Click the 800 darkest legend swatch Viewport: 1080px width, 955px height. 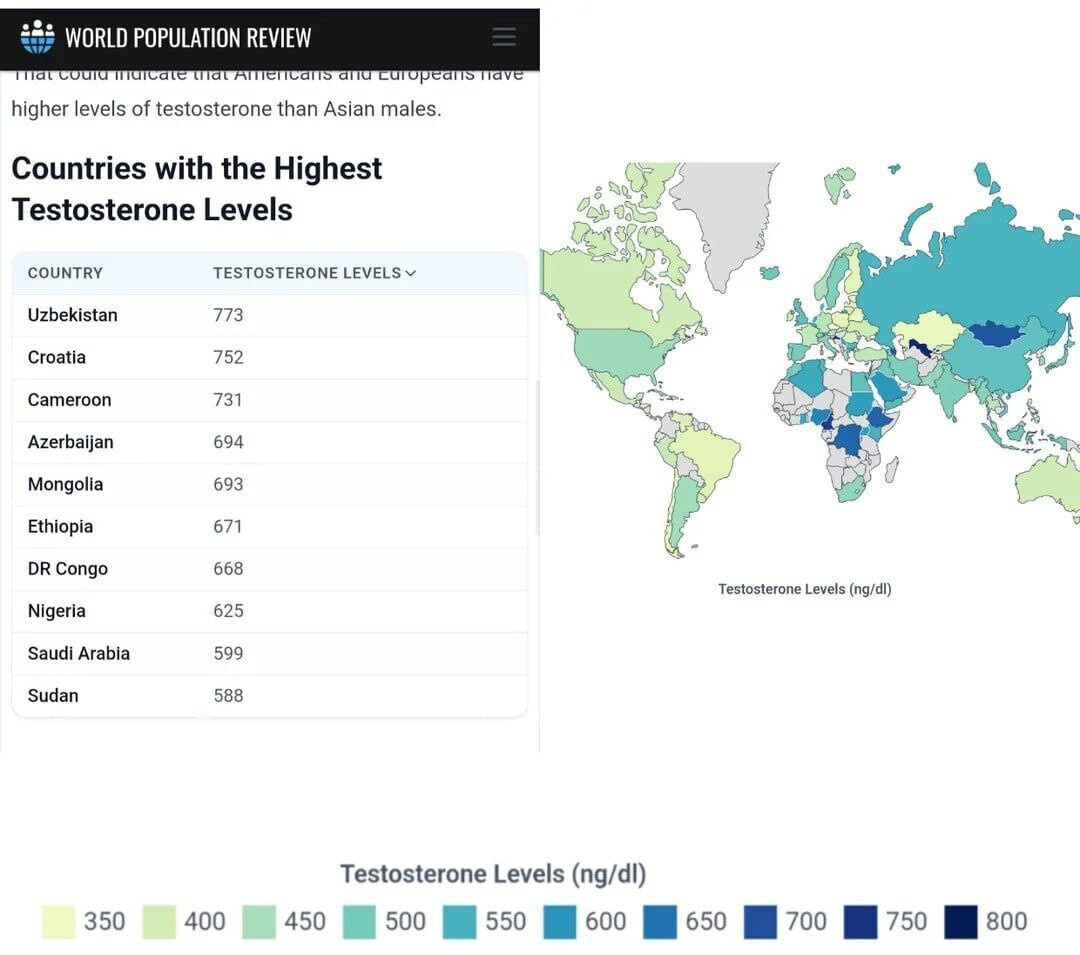pyautogui.click(x=960, y=922)
